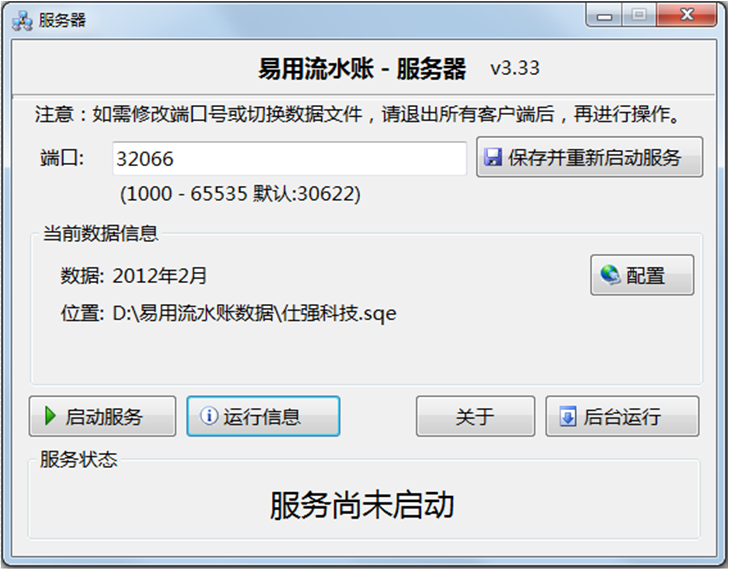This screenshot has width=729, height=569.
Task: Open the 关于 about dialog
Action: click(475, 416)
